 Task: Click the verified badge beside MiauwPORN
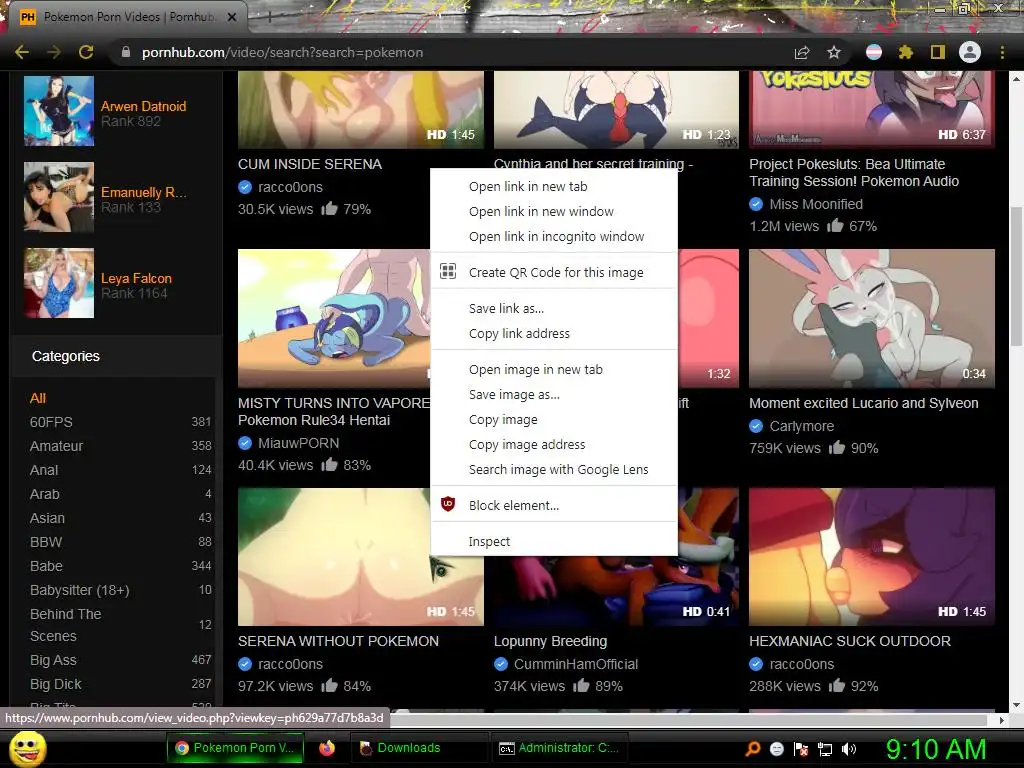pyautogui.click(x=245, y=443)
